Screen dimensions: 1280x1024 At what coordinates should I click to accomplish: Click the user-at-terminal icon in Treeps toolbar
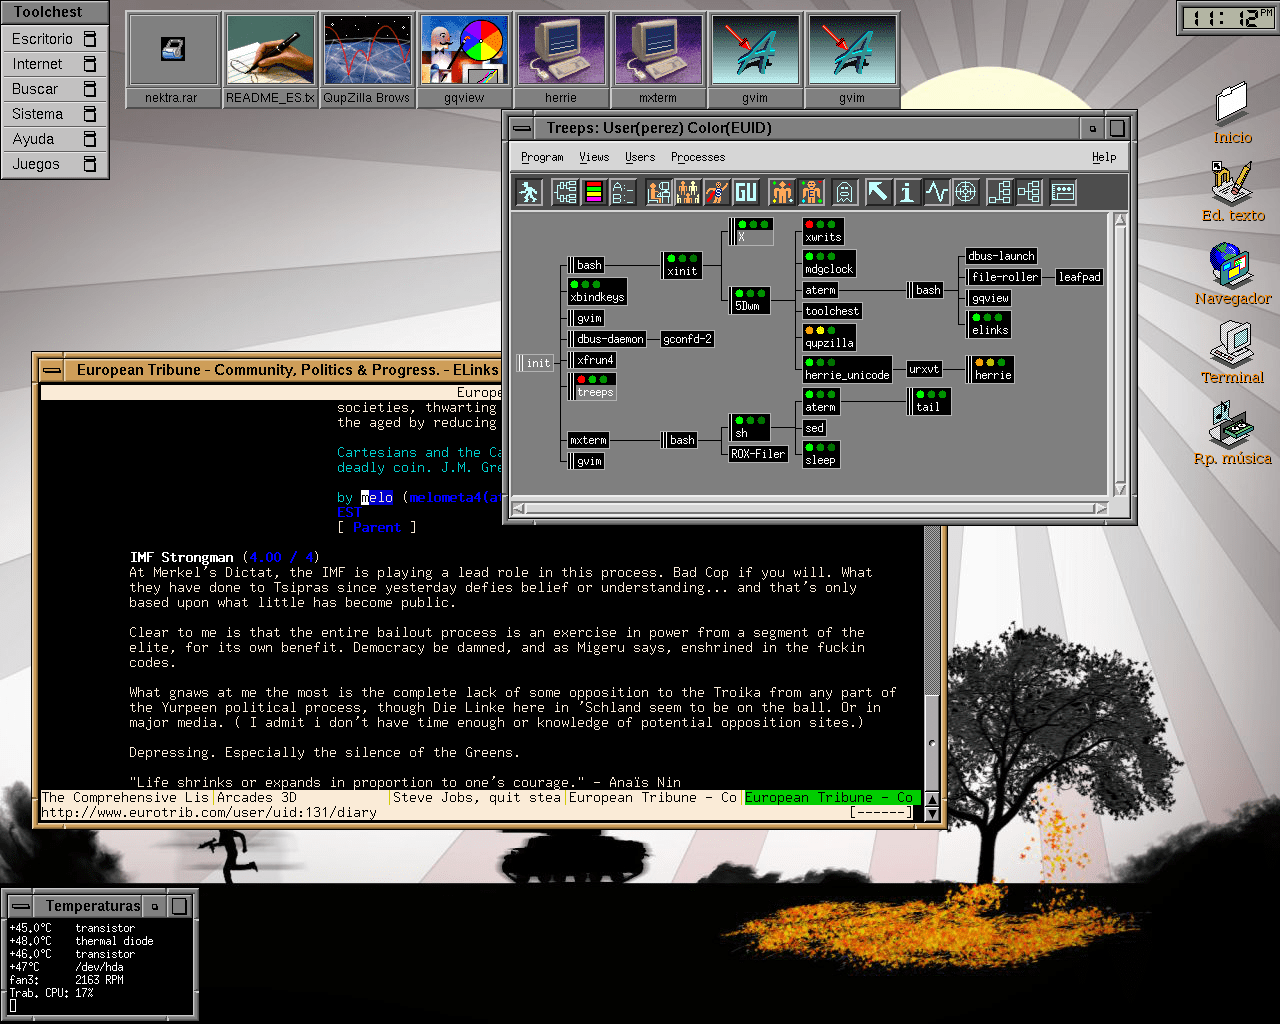pos(659,192)
